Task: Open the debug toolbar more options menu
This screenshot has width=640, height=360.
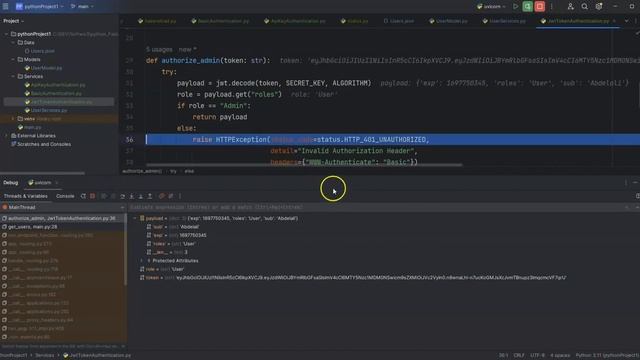Action: click(x=180, y=196)
